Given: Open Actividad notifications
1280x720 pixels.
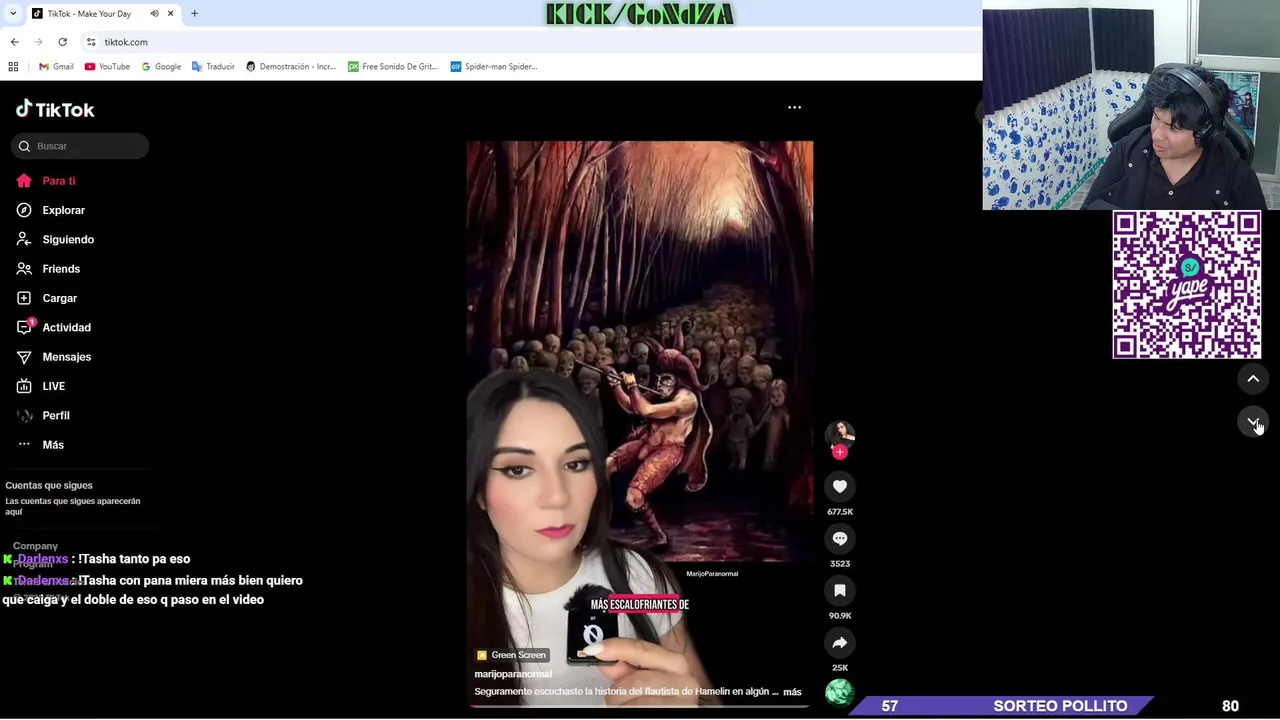Looking at the screenshot, I should tap(66, 327).
